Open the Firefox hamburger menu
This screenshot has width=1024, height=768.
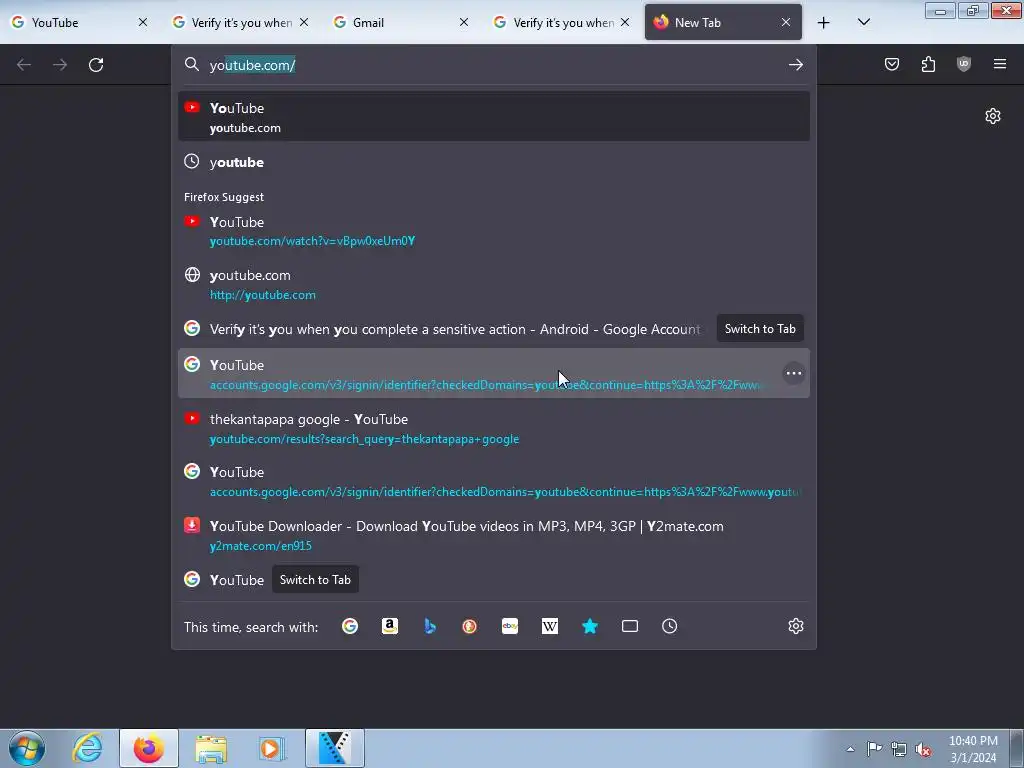click(1000, 64)
